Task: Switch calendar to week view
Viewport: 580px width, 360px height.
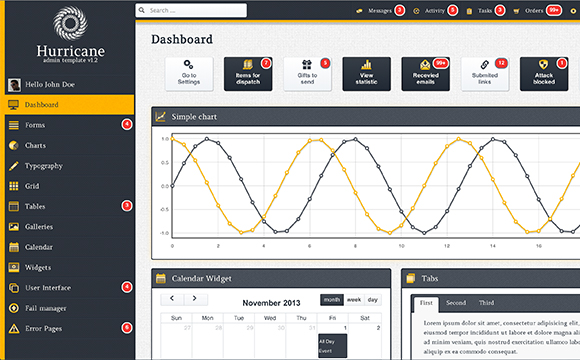Action: pyautogui.click(x=354, y=300)
